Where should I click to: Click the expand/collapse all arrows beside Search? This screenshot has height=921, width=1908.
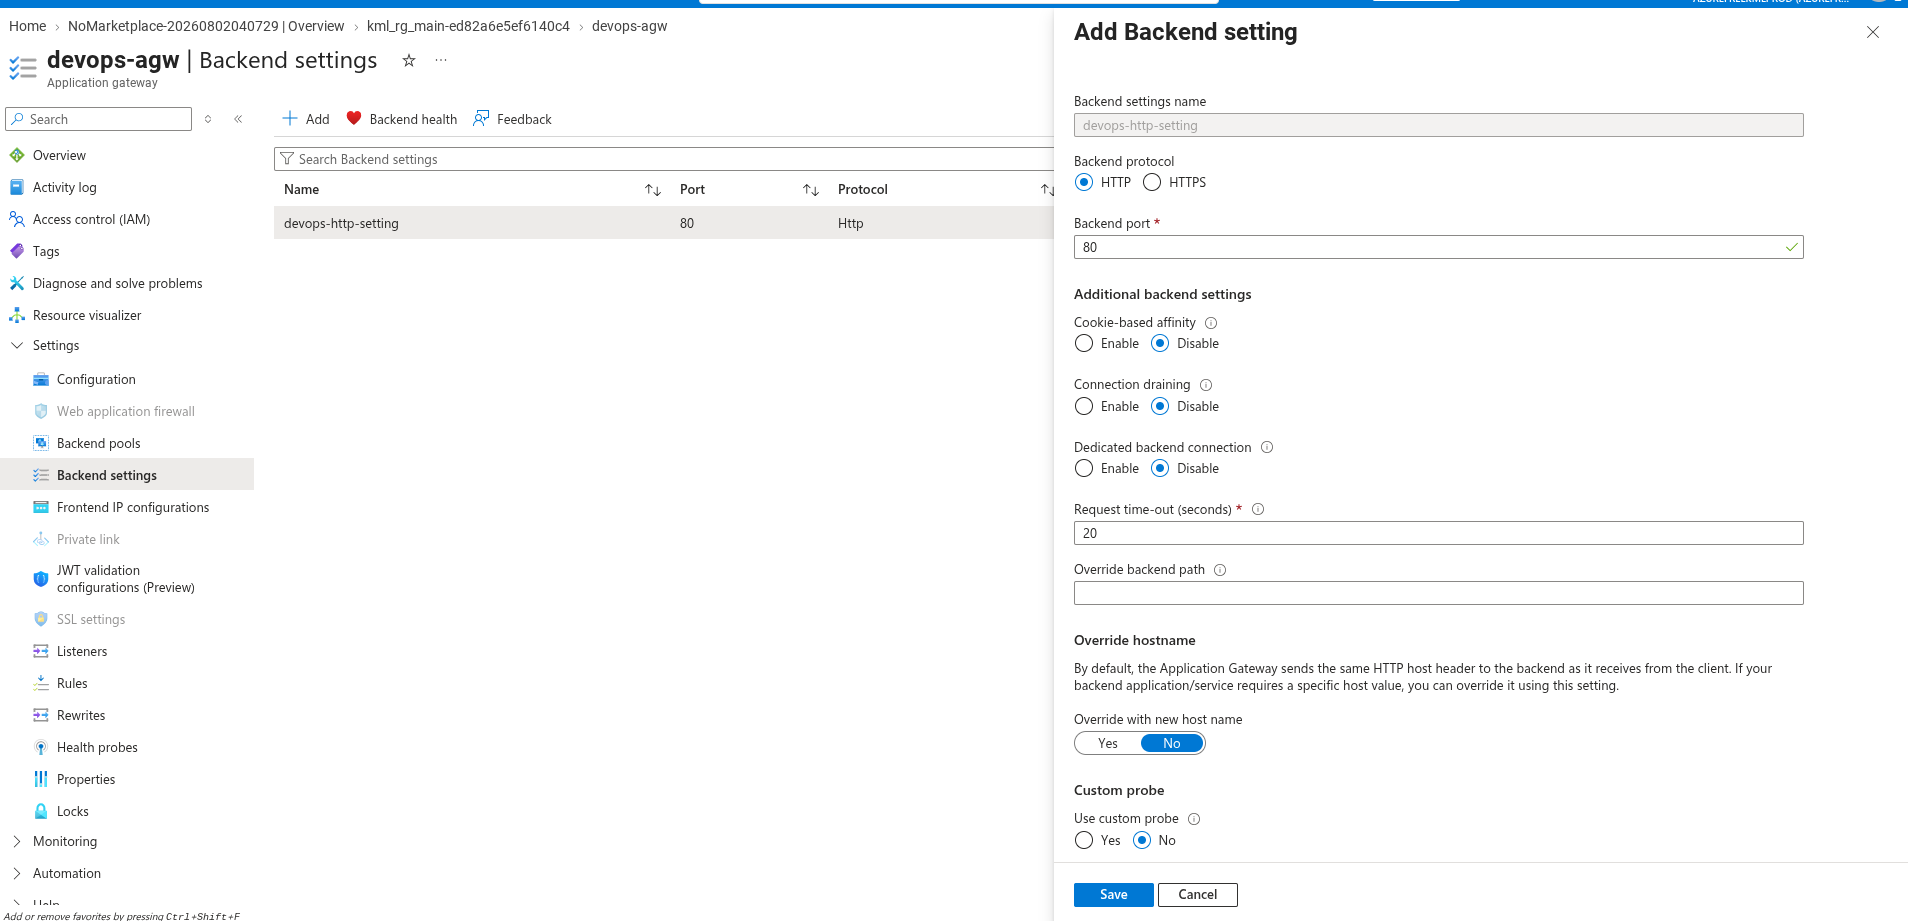[x=208, y=119]
